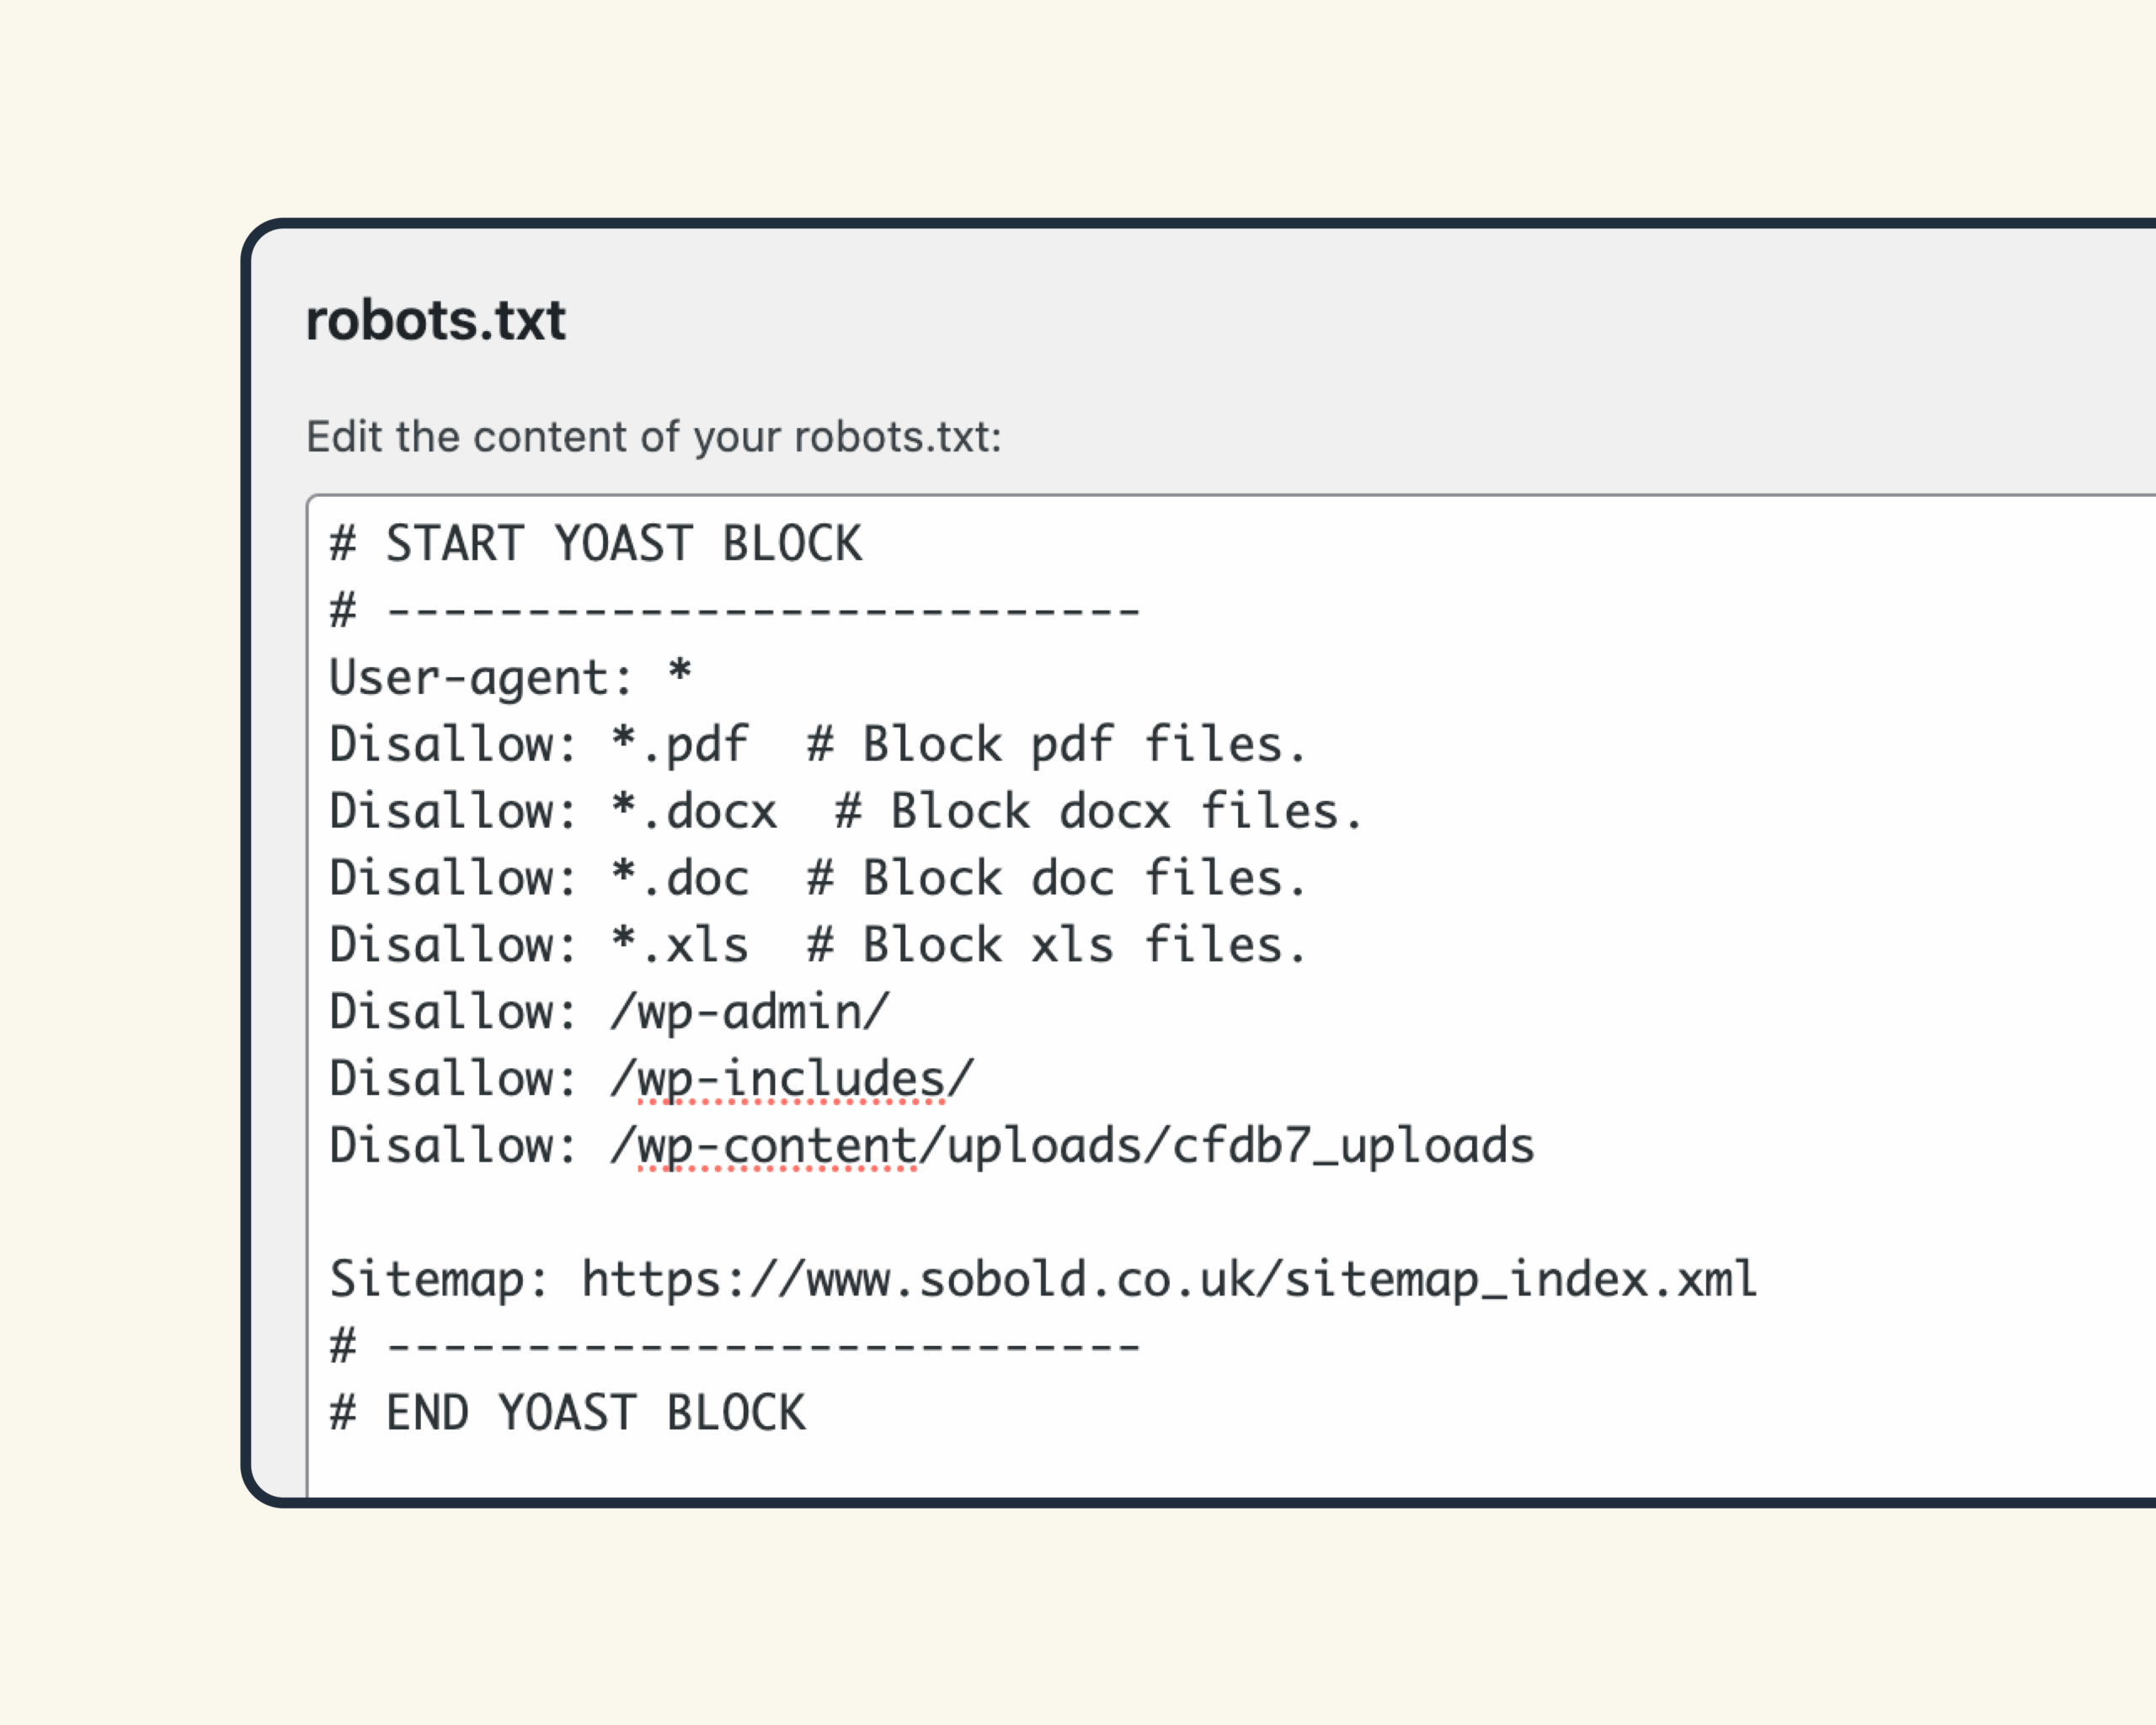Click the '# END YOAST BLOCK' line

click(567, 1413)
